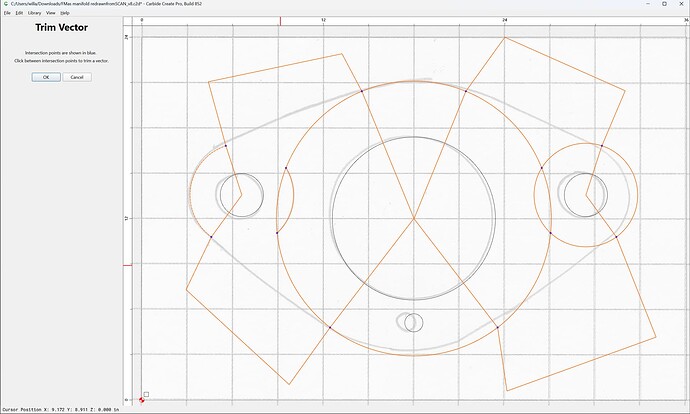Click the red marker on the left ruler
This screenshot has width=690, height=414.
coord(127,265)
